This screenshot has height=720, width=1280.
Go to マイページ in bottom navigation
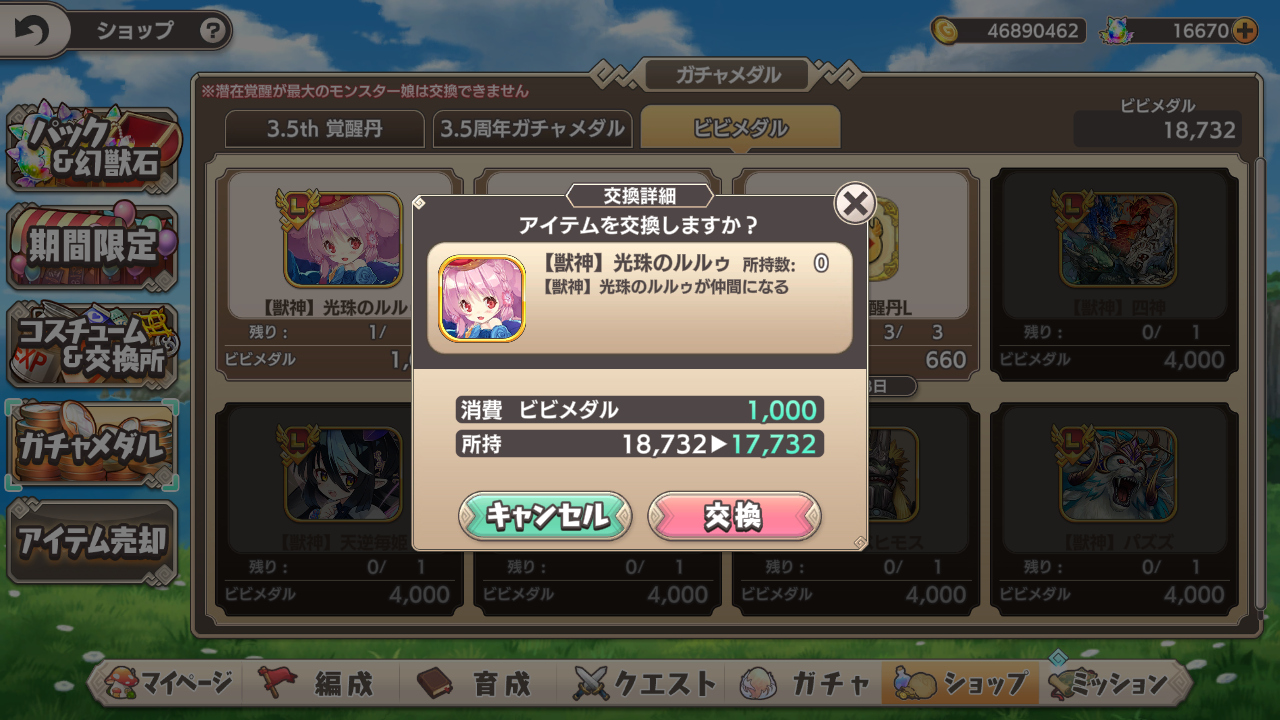point(170,684)
